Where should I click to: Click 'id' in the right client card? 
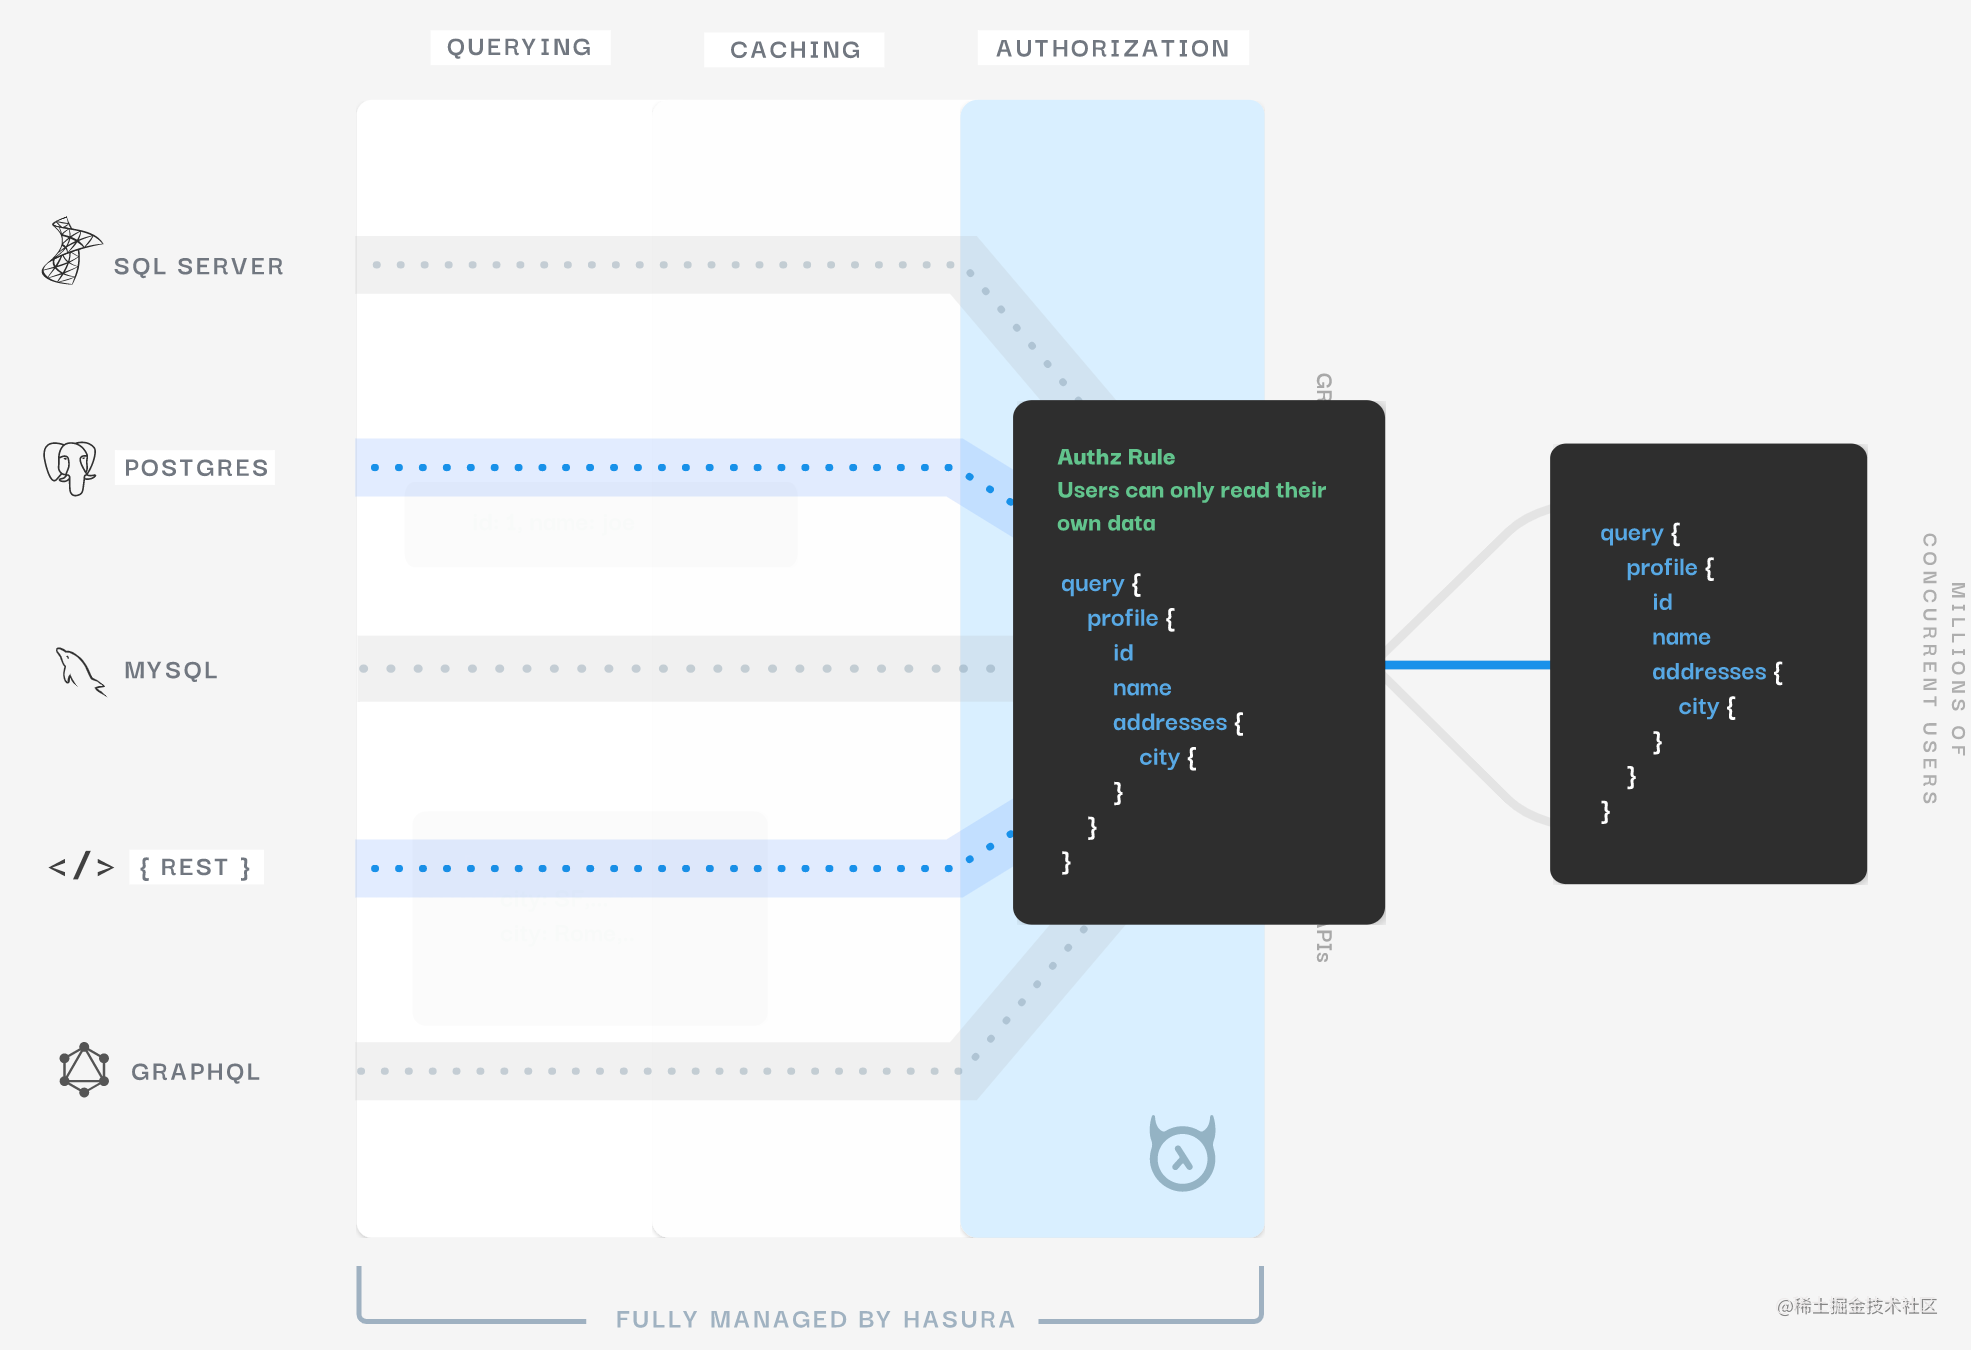pos(1662,602)
